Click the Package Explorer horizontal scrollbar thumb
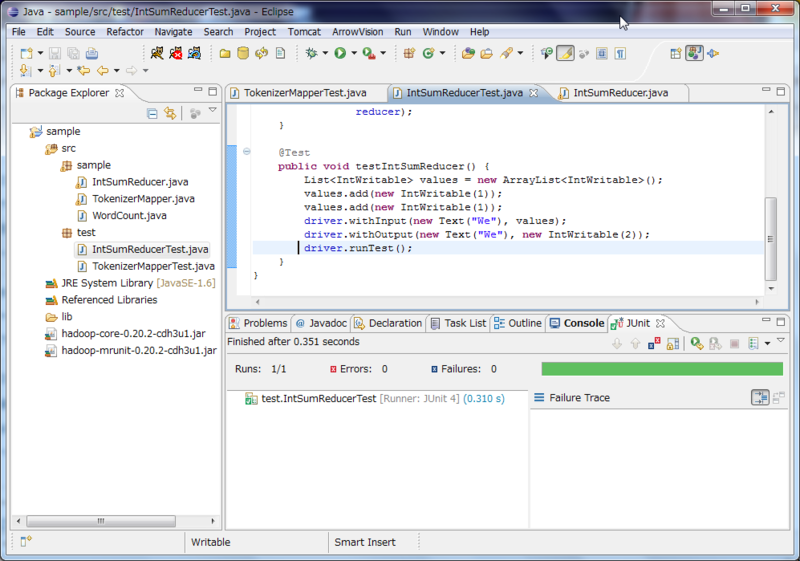This screenshot has height=561, width=800. (101, 521)
